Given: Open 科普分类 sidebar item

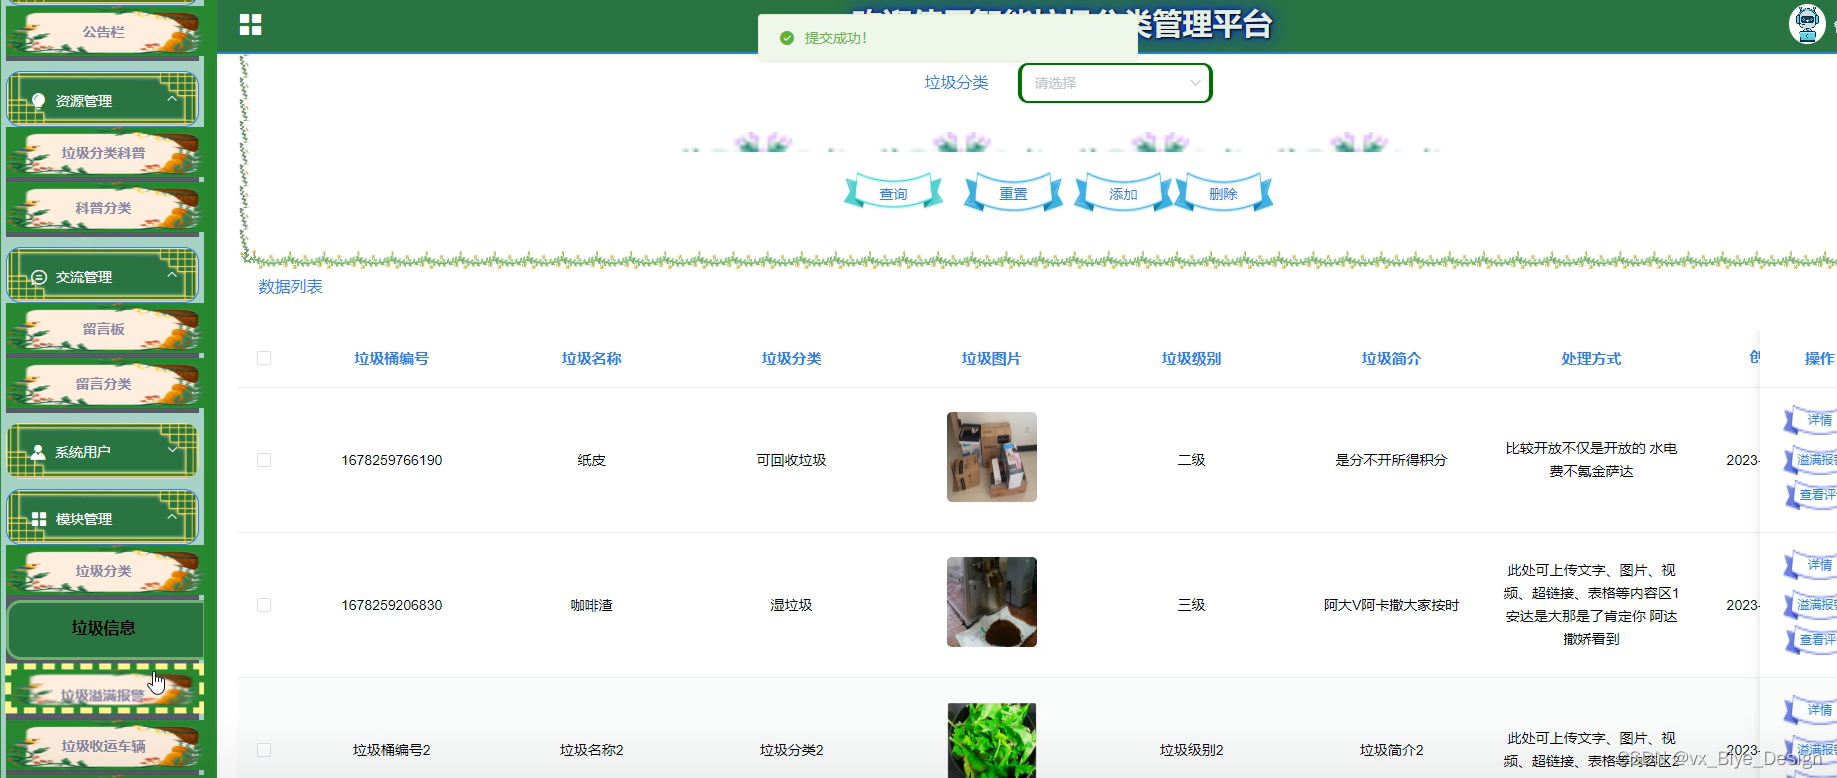Looking at the screenshot, I should click(x=103, y=208).
